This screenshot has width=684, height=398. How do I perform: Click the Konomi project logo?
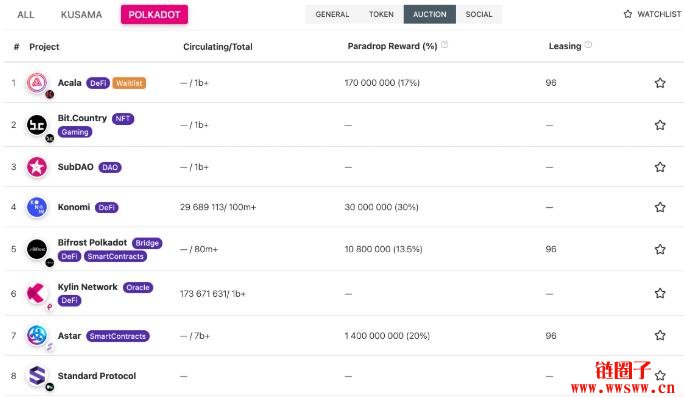tap(37, 207)
